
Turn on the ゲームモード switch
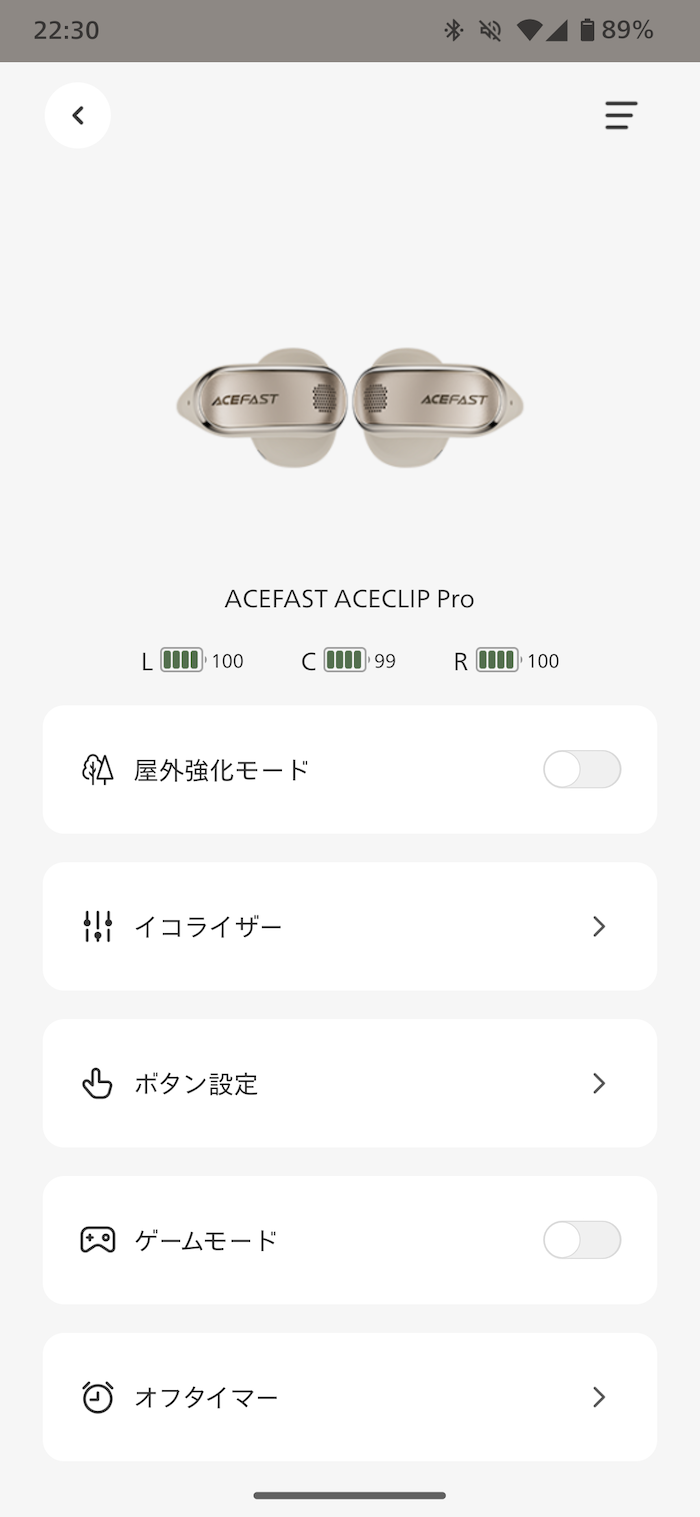[581, 1240]
